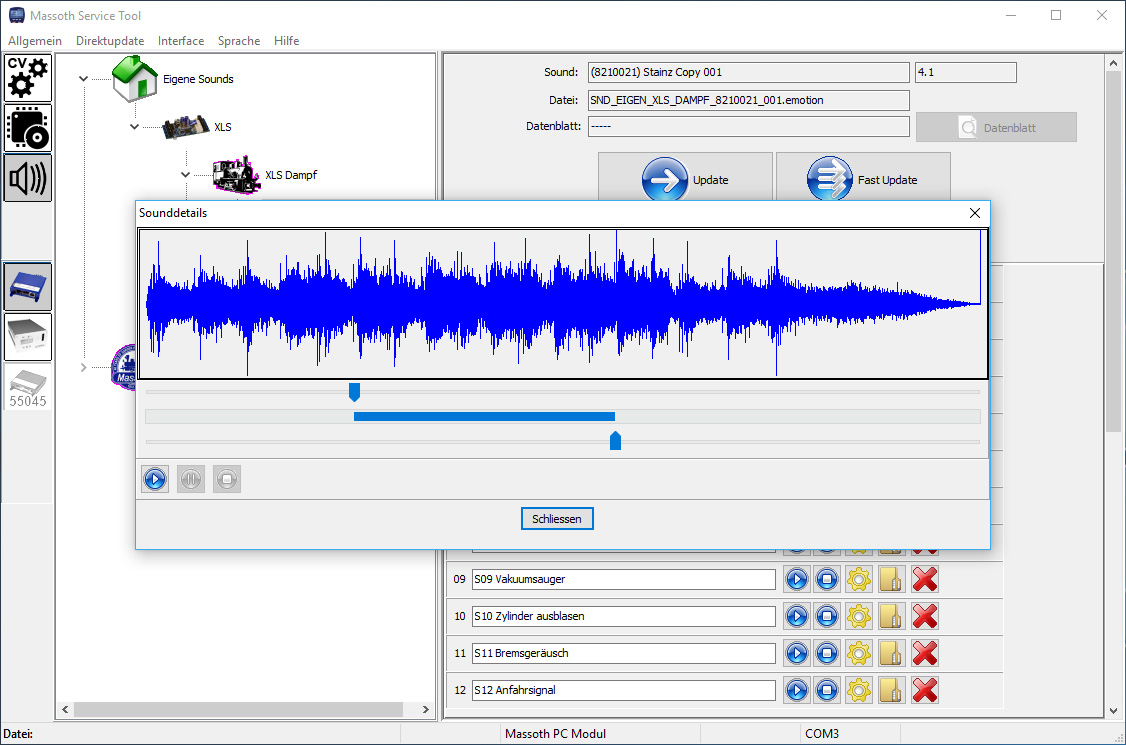Play sound S12 Anfahrsignal

tap(796, 690)
